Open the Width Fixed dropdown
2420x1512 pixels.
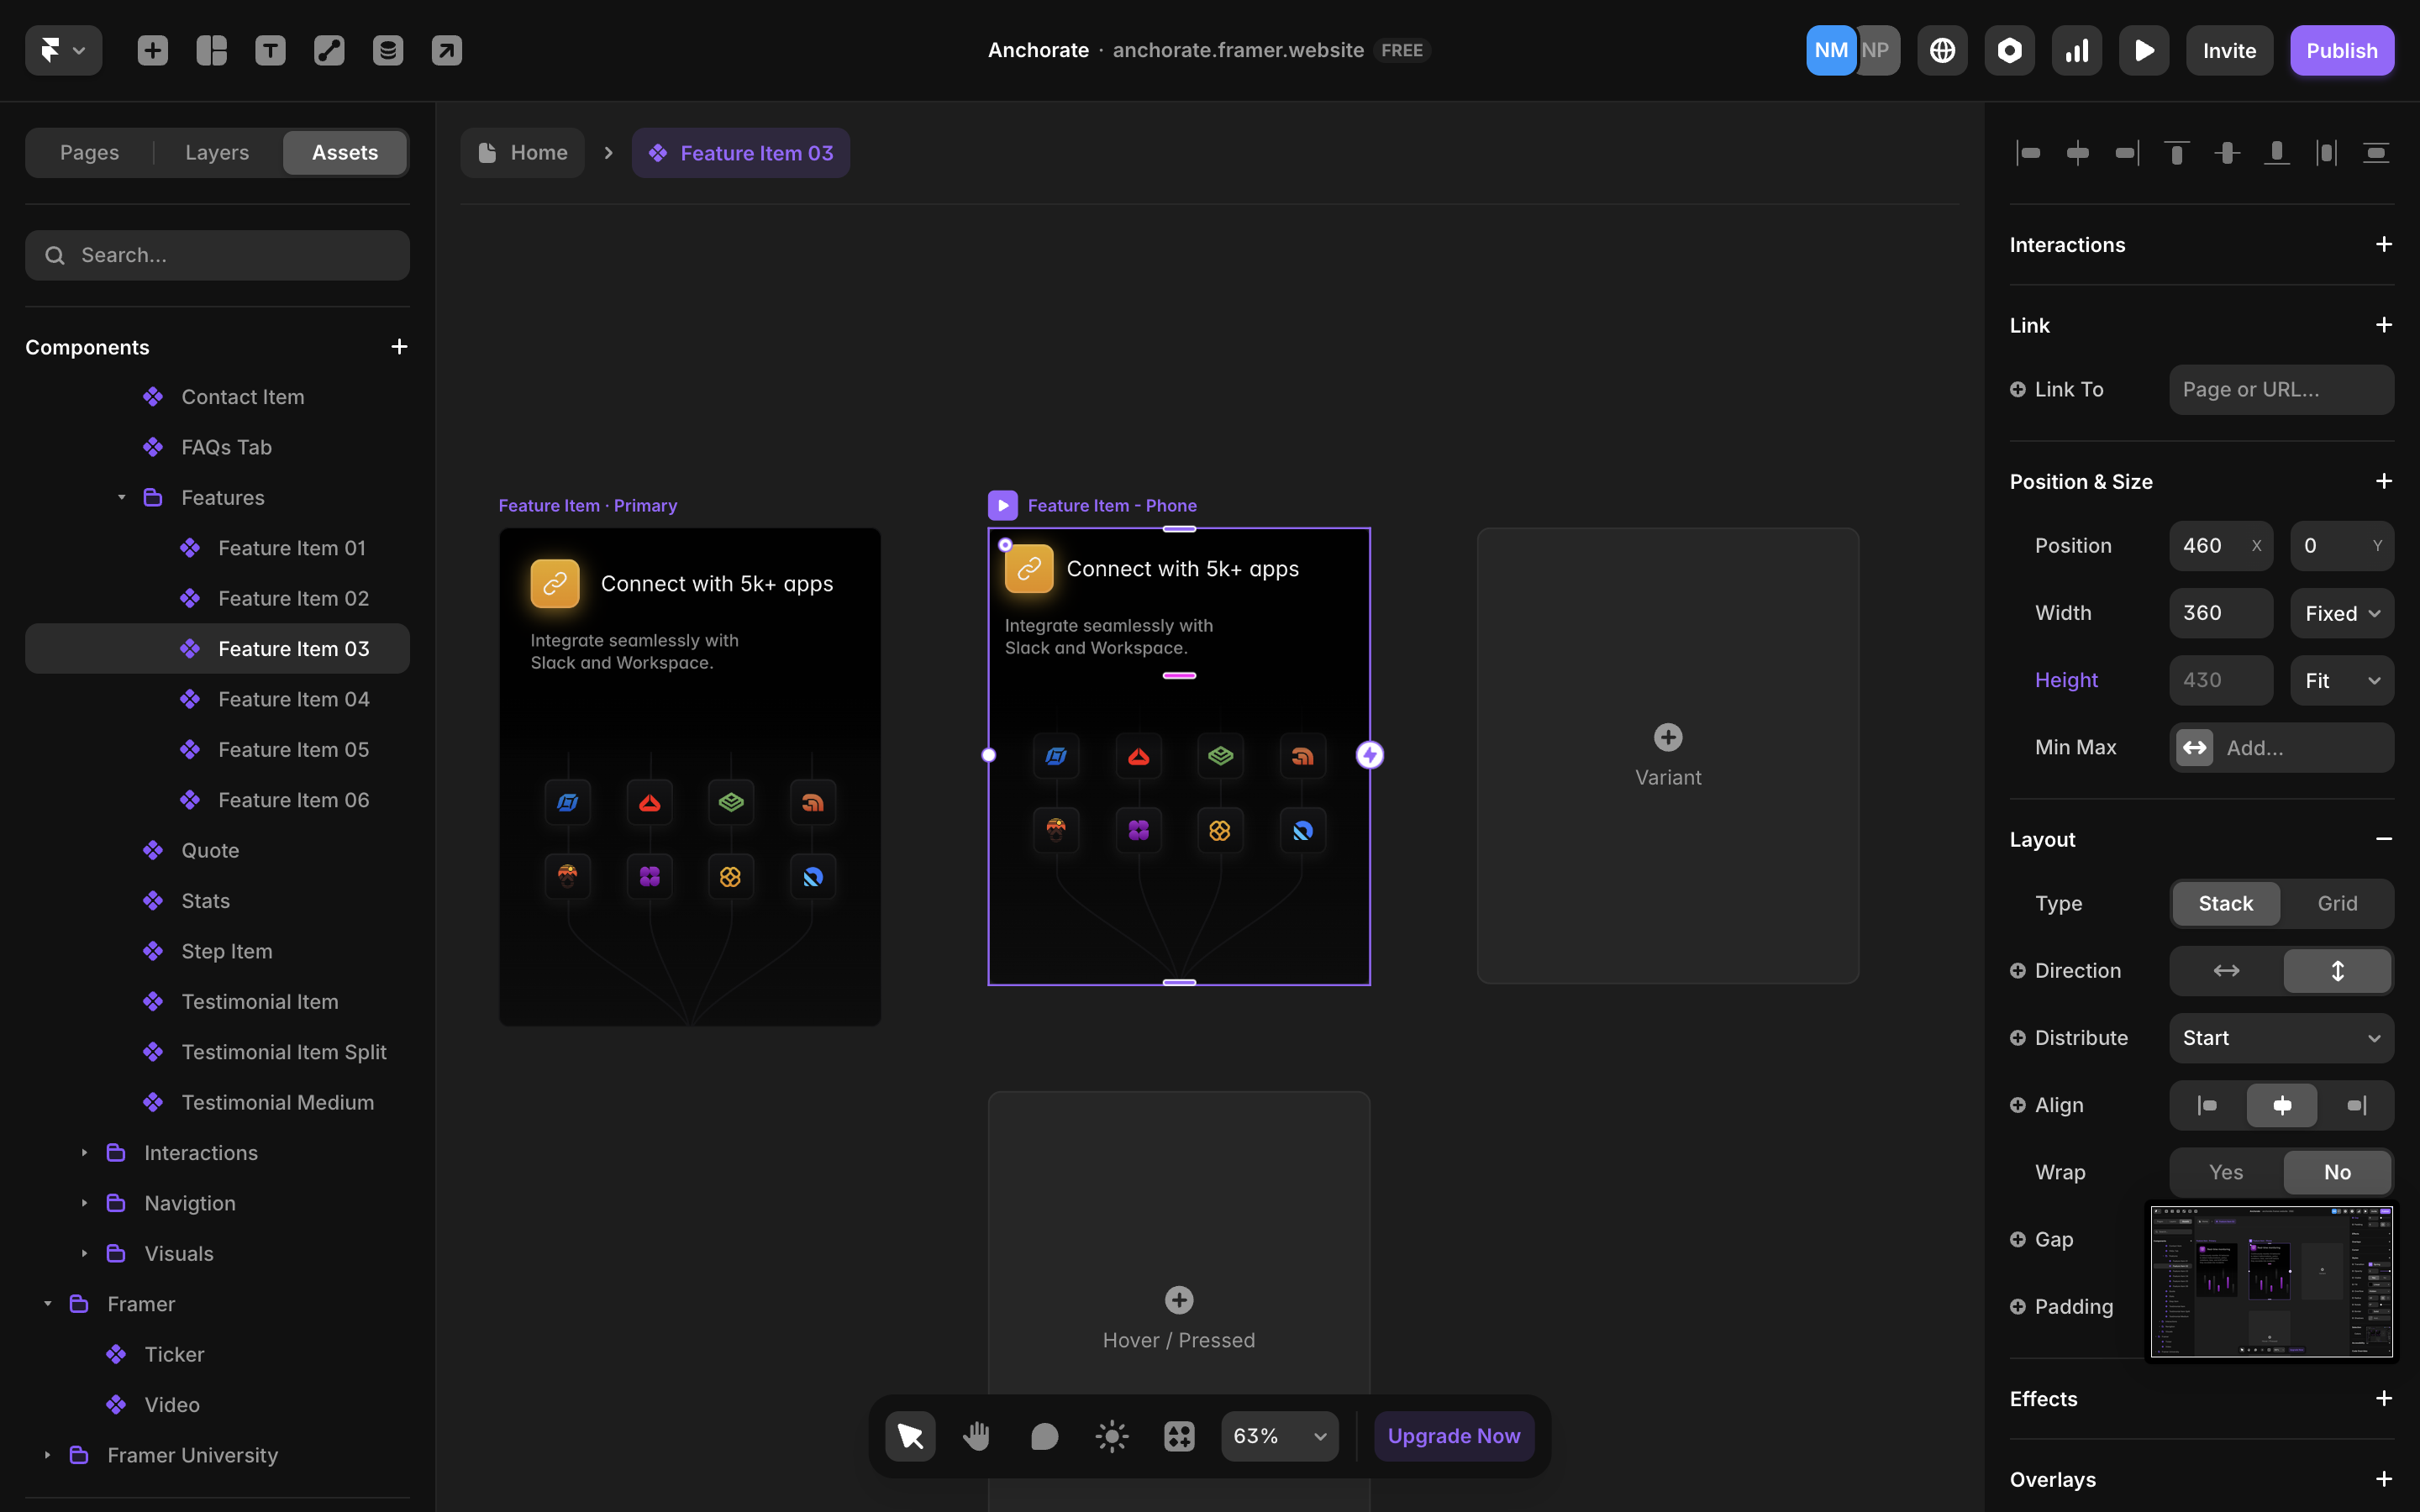pyautogui.click(x=2341, y=612)
